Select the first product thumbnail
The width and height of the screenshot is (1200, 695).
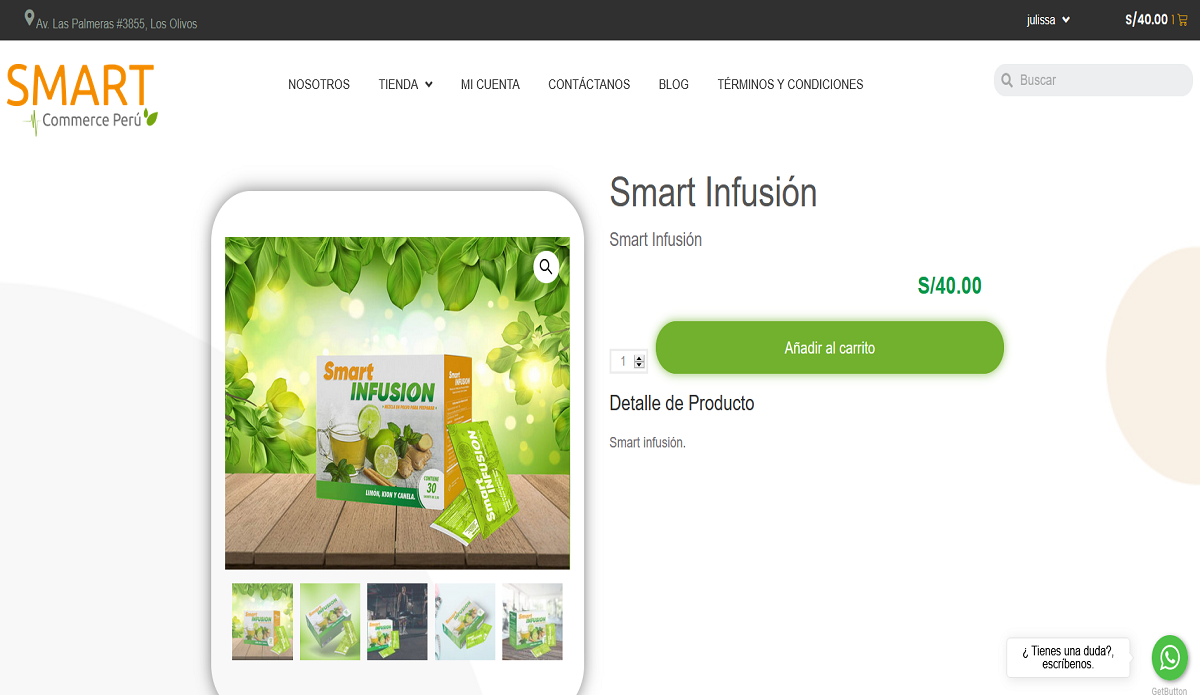click(x=263, y=622)
